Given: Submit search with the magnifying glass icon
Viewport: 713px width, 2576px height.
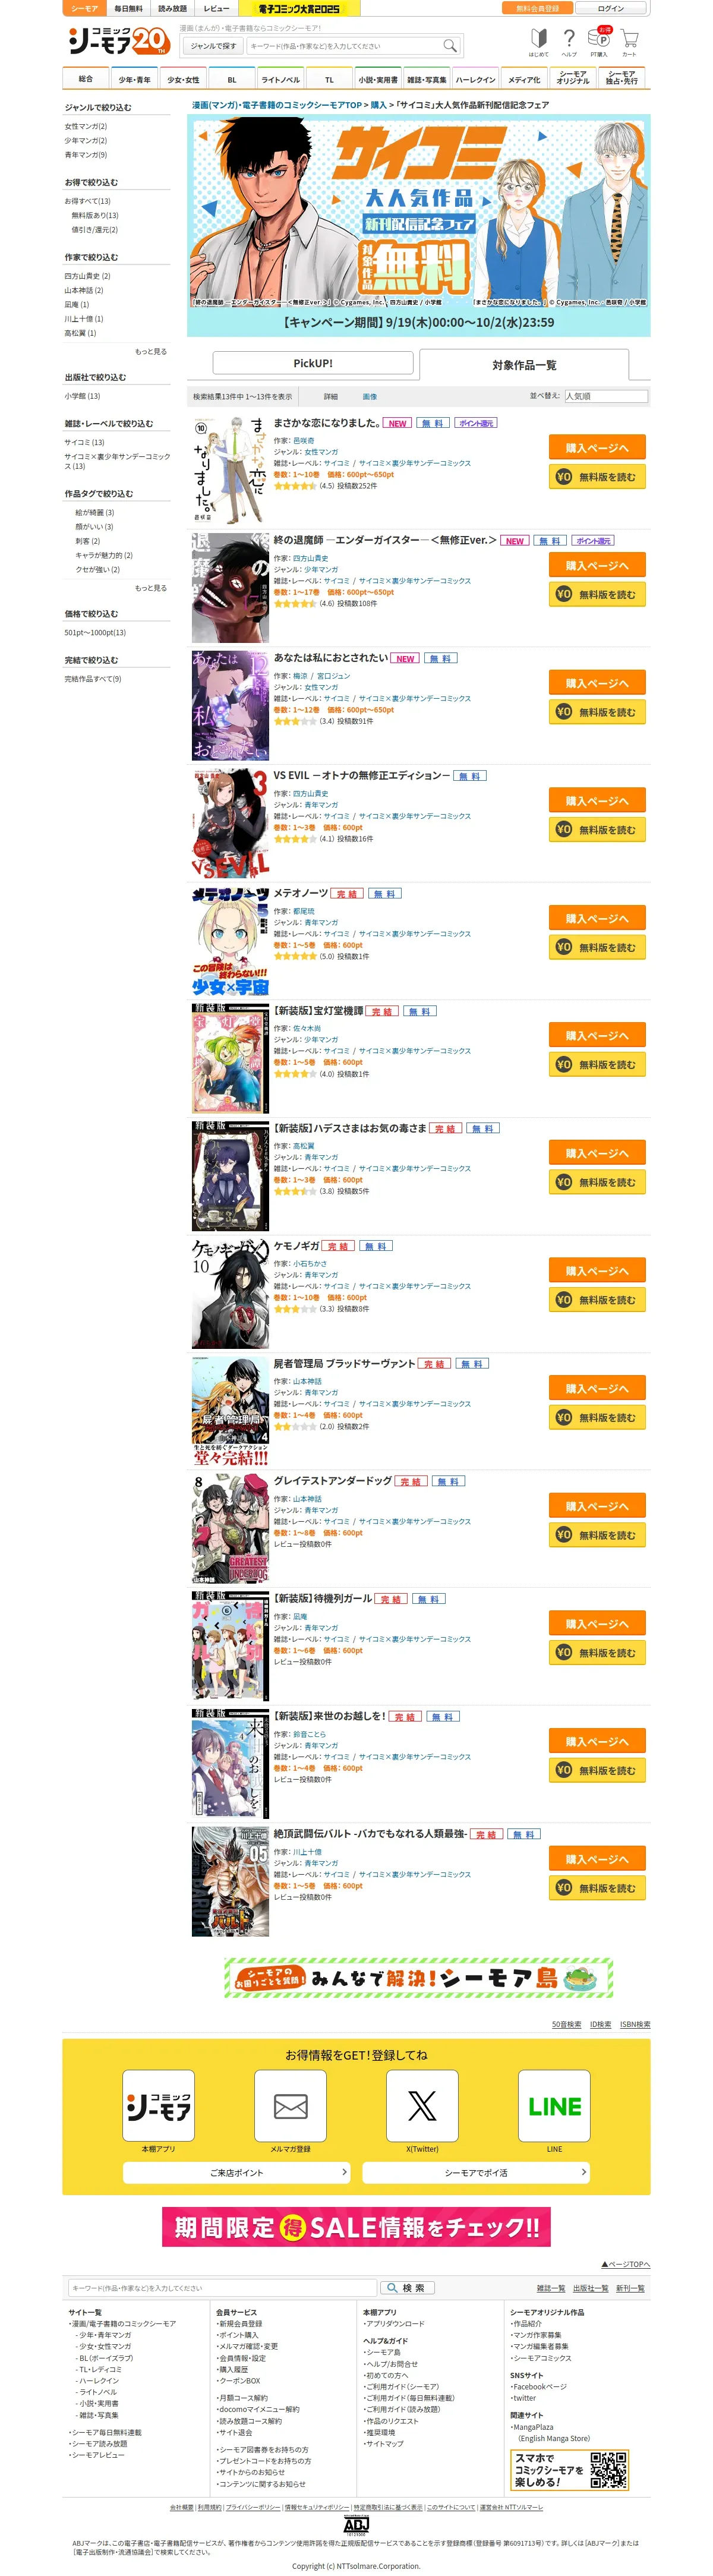Looking at the screenshot, I should (x=450, y=46).
